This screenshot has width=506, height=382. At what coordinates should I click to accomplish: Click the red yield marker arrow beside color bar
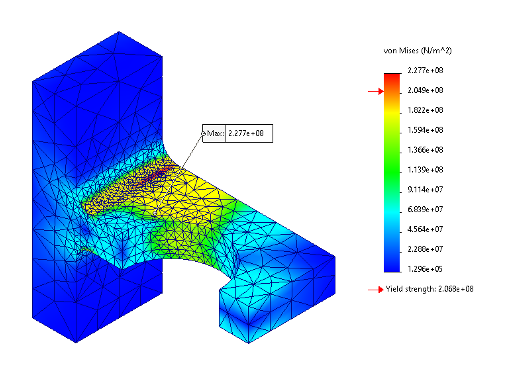(x=376, y=91)
